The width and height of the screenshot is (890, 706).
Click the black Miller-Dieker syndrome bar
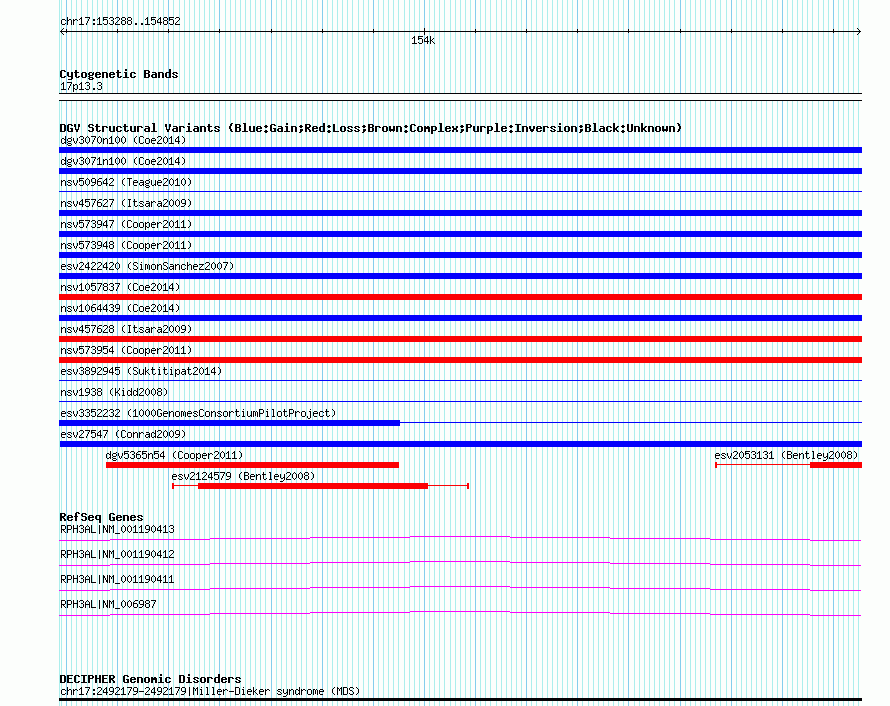[x=460, y=700]
